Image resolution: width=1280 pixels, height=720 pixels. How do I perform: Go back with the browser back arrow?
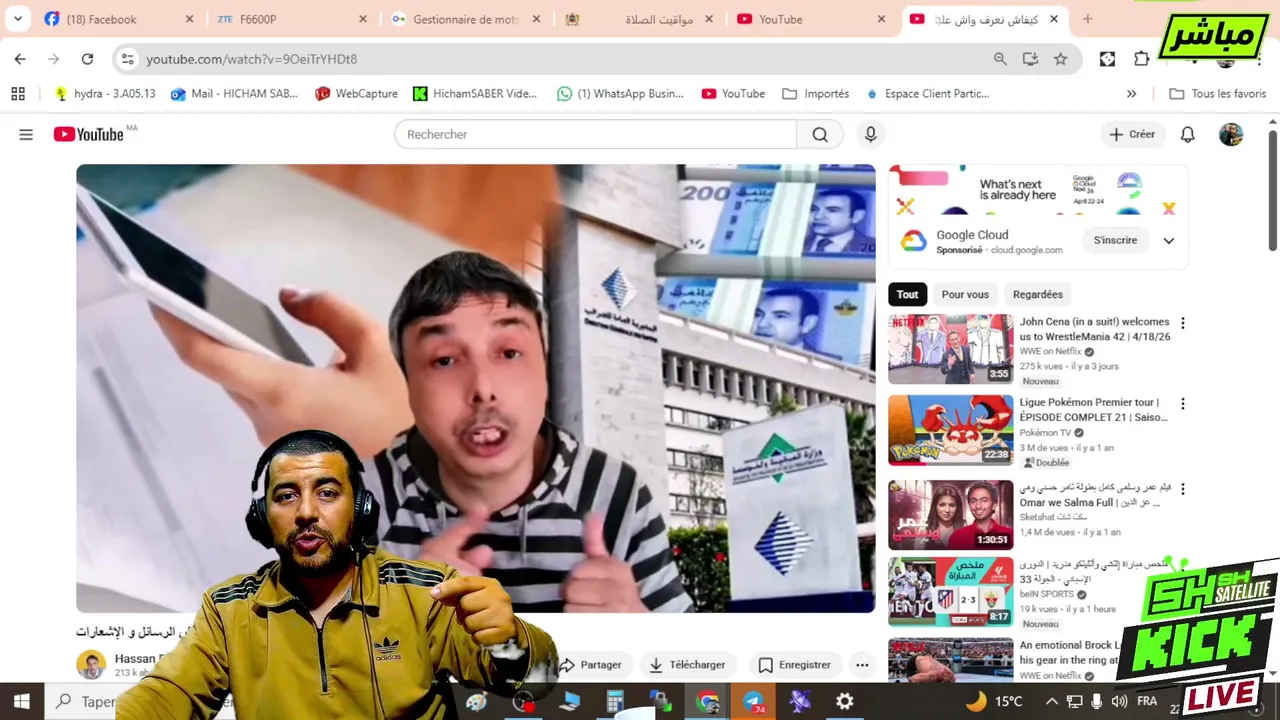[x=20, y=59]
